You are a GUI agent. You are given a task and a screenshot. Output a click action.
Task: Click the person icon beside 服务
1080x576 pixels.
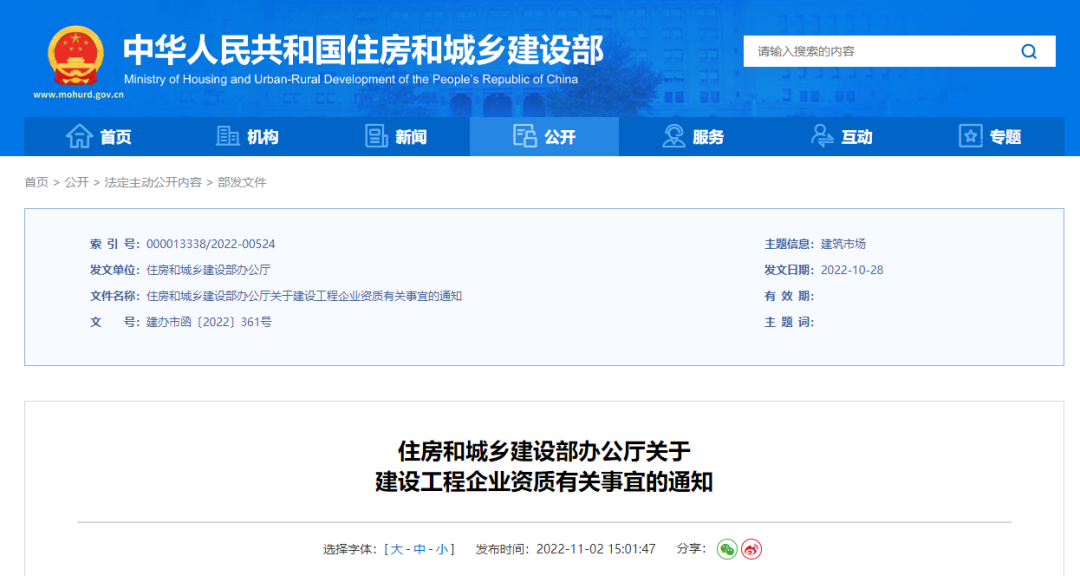point(673,136)
